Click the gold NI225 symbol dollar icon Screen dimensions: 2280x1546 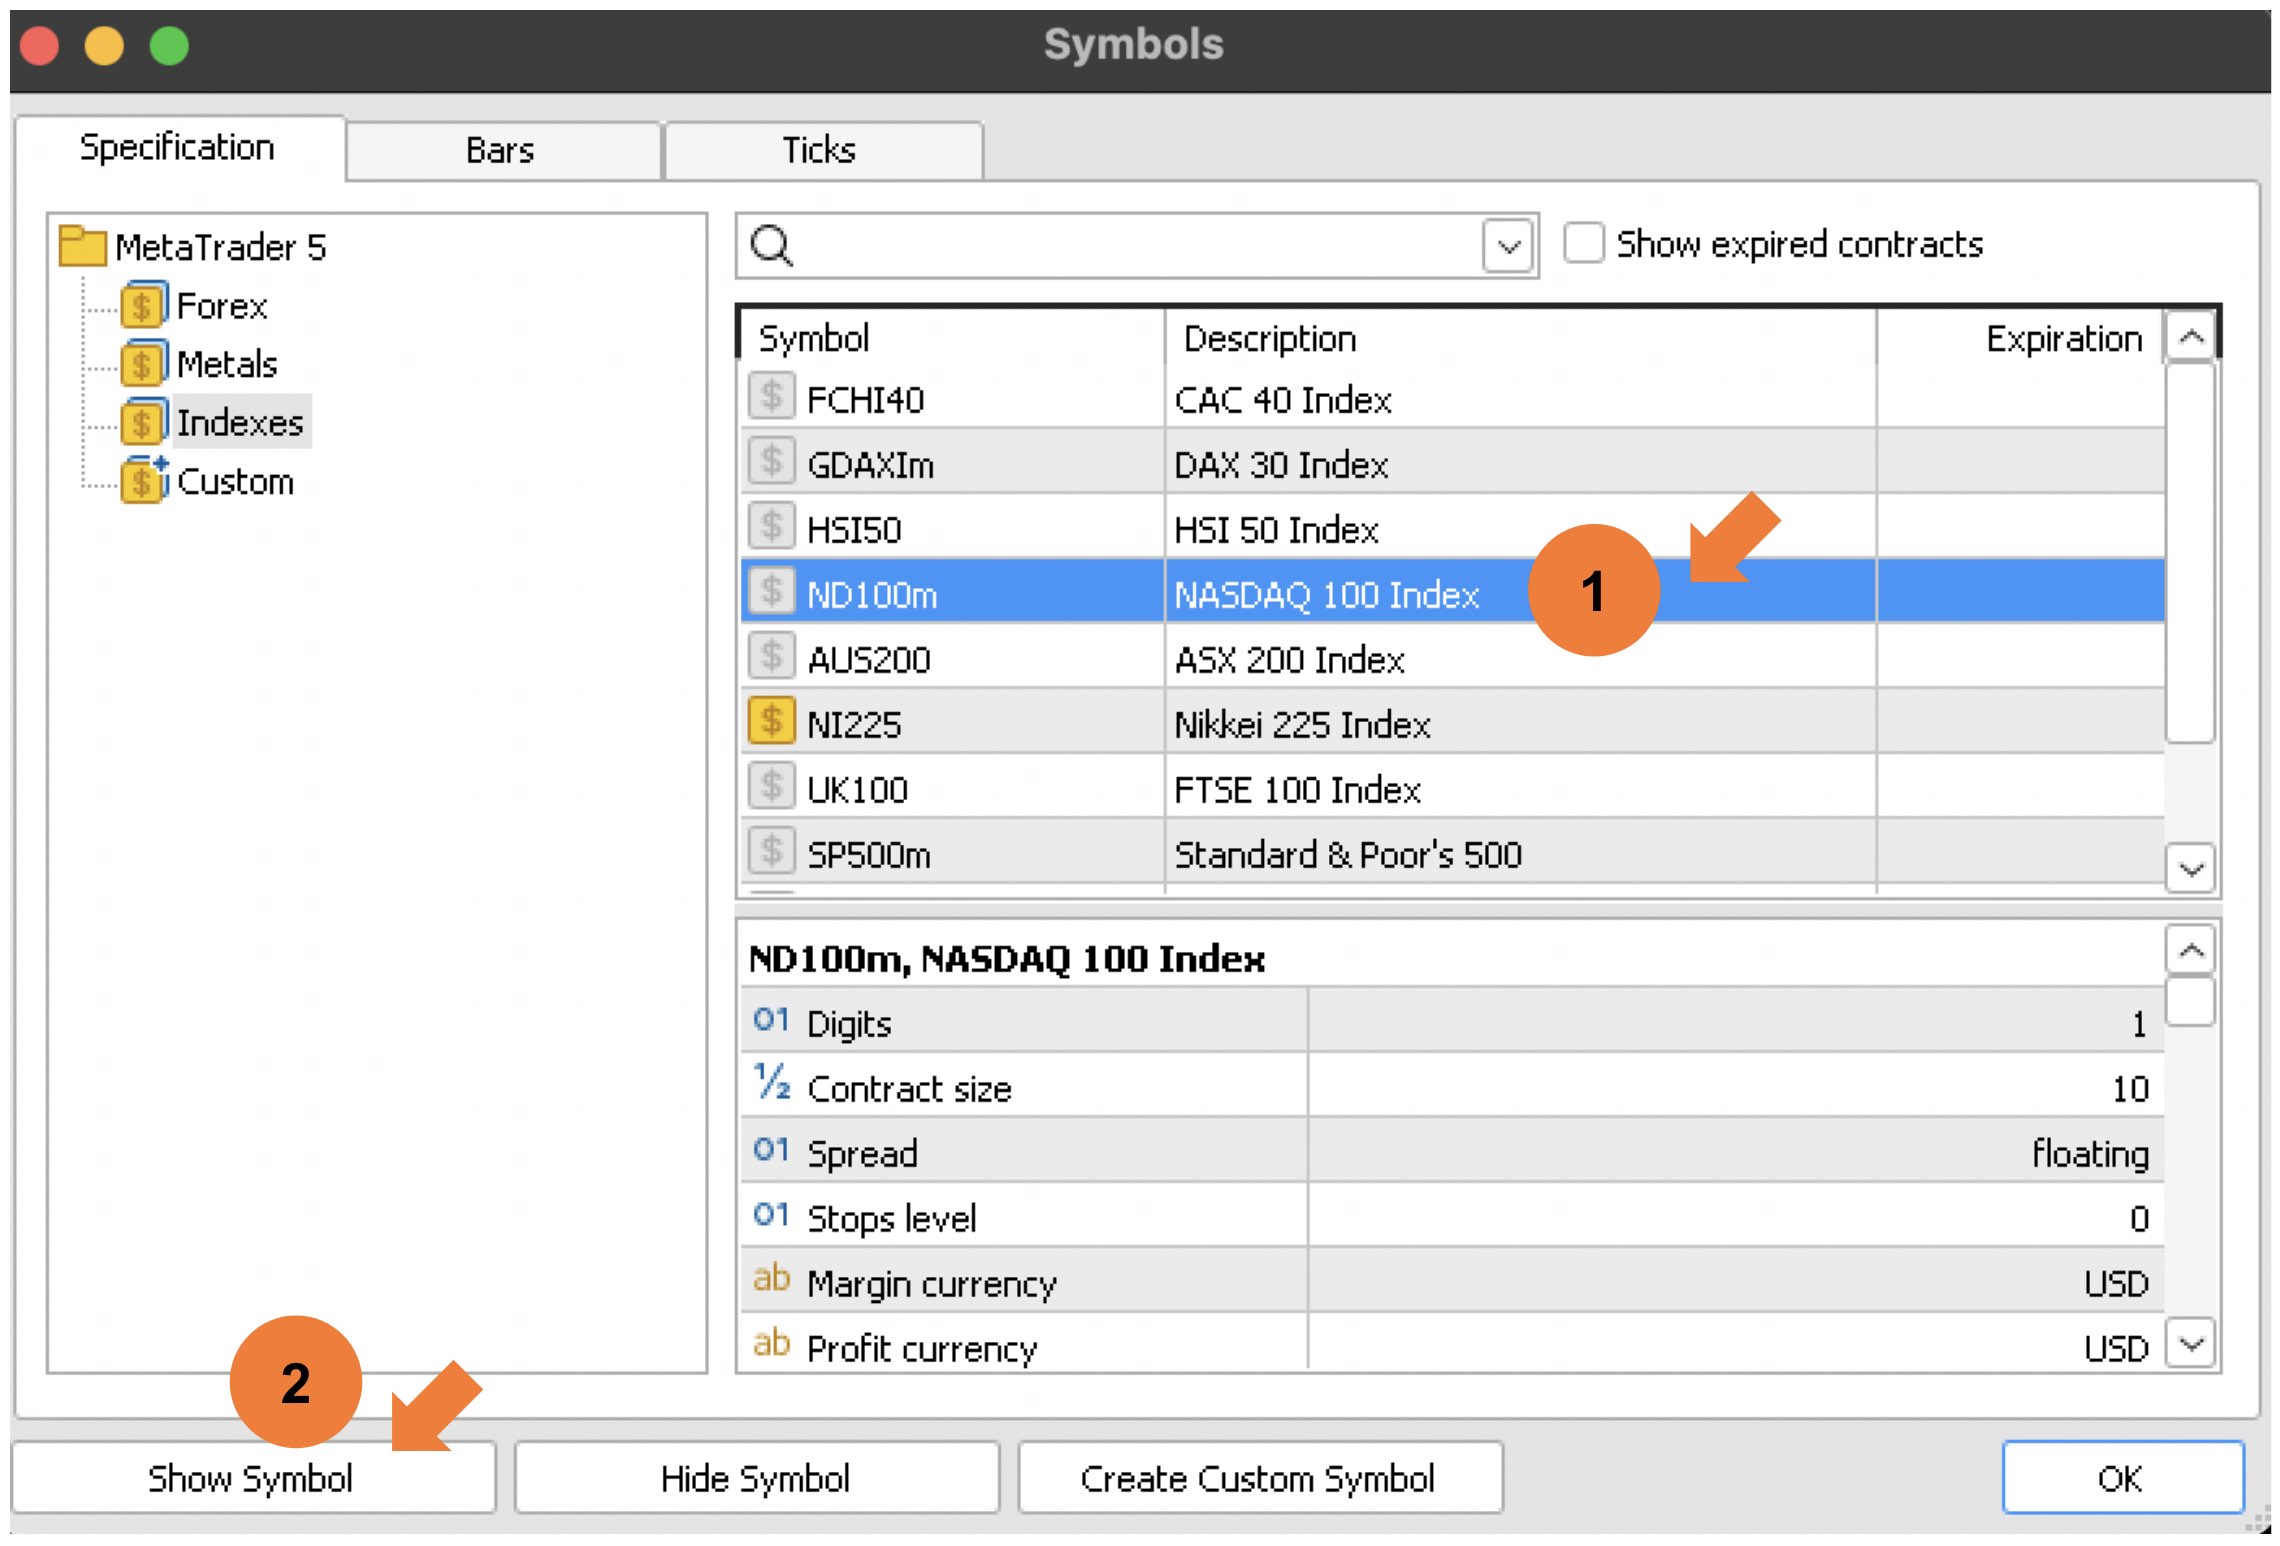(x=771, y=721)
